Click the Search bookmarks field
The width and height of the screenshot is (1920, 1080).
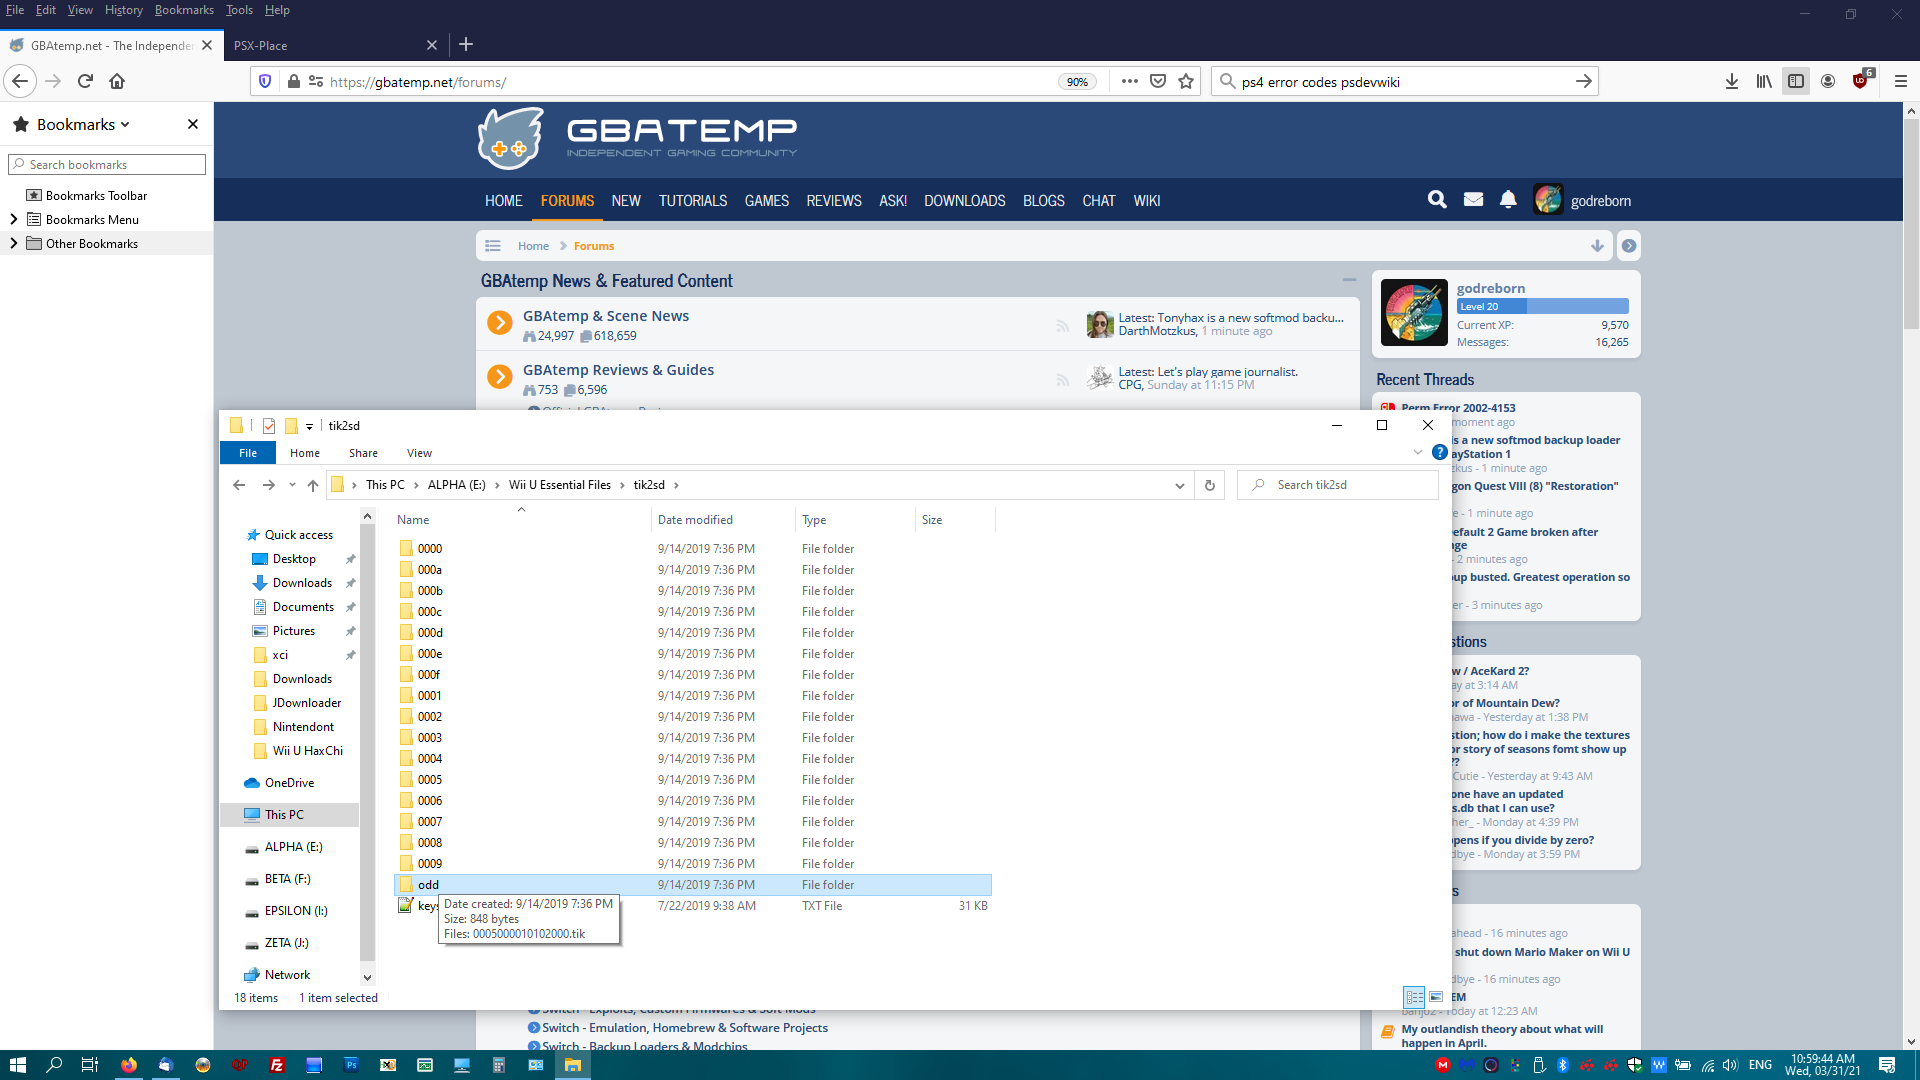click(x=107, y=164)
